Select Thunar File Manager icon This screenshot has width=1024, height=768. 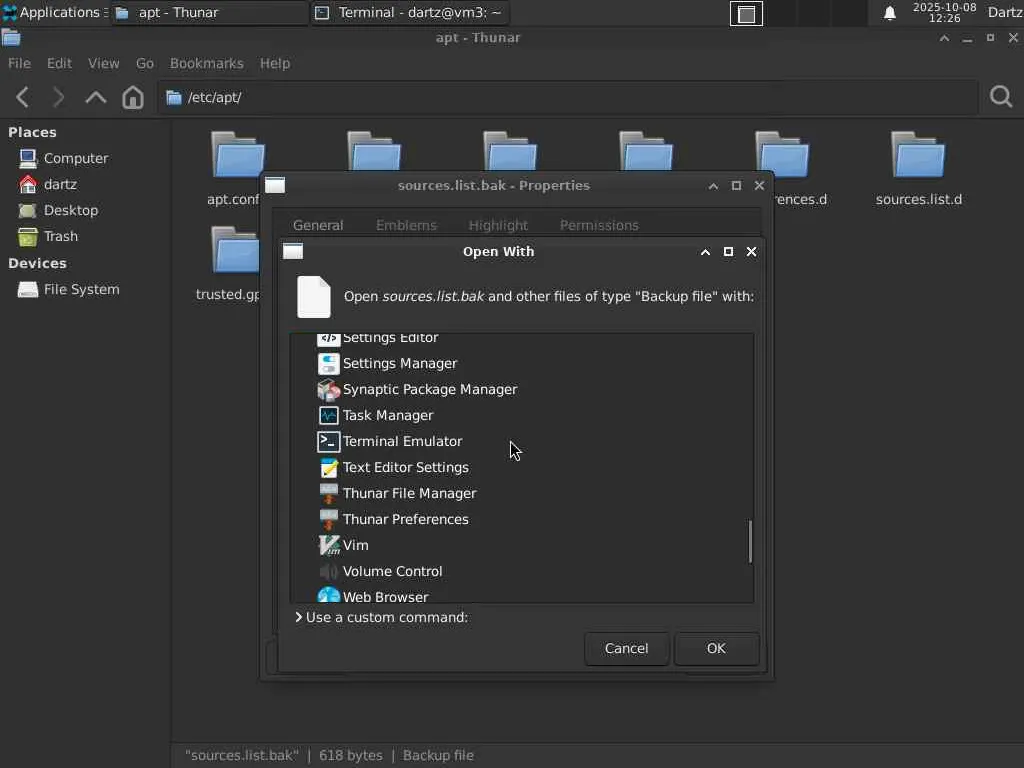328,494
